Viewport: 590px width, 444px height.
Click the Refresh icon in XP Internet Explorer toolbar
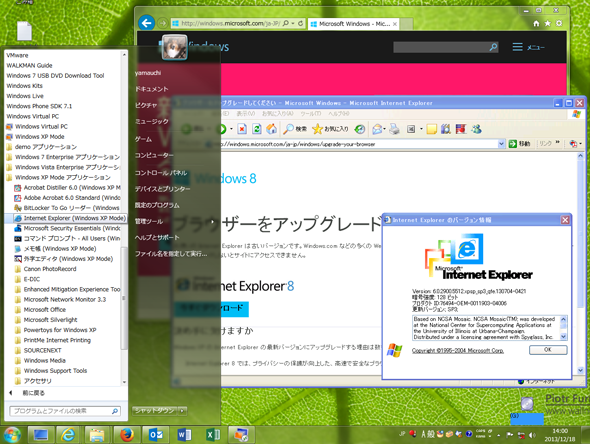[x=257, y=129]
